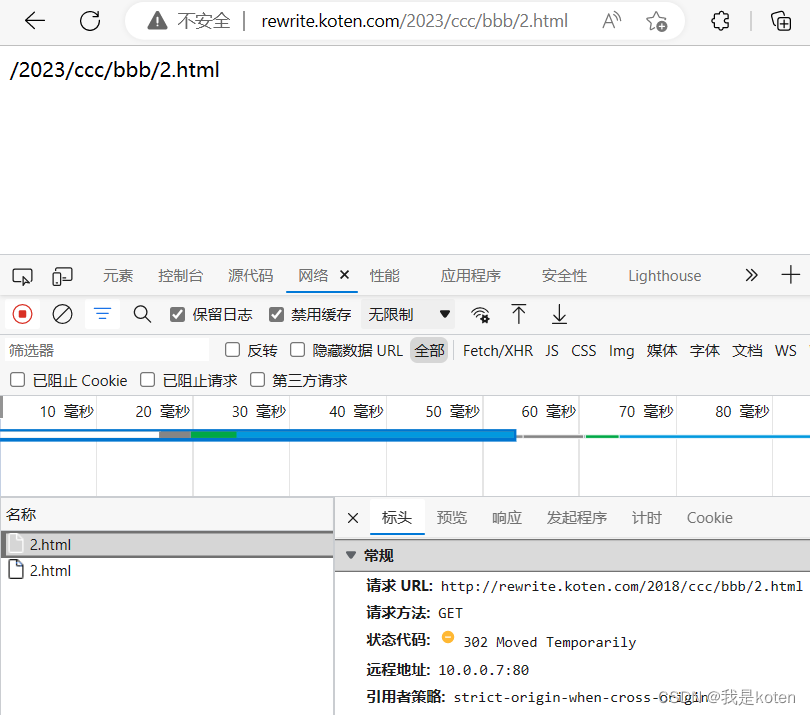Filter requests by Fetch/XHR
This screenshot has width=810, height=715.
click(x=496, y=350)
